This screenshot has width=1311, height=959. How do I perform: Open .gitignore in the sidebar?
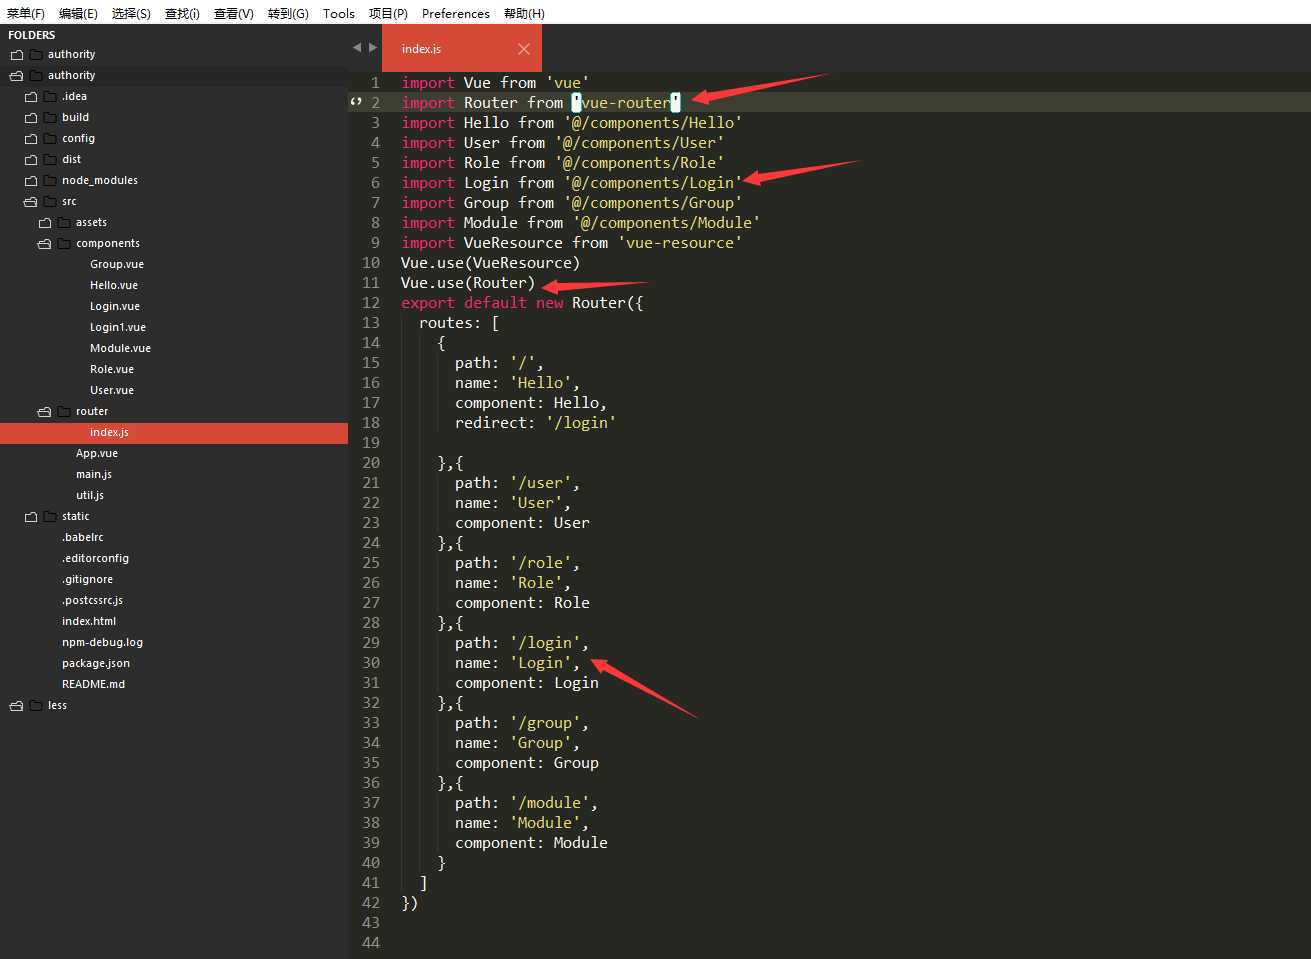(87, 580)
